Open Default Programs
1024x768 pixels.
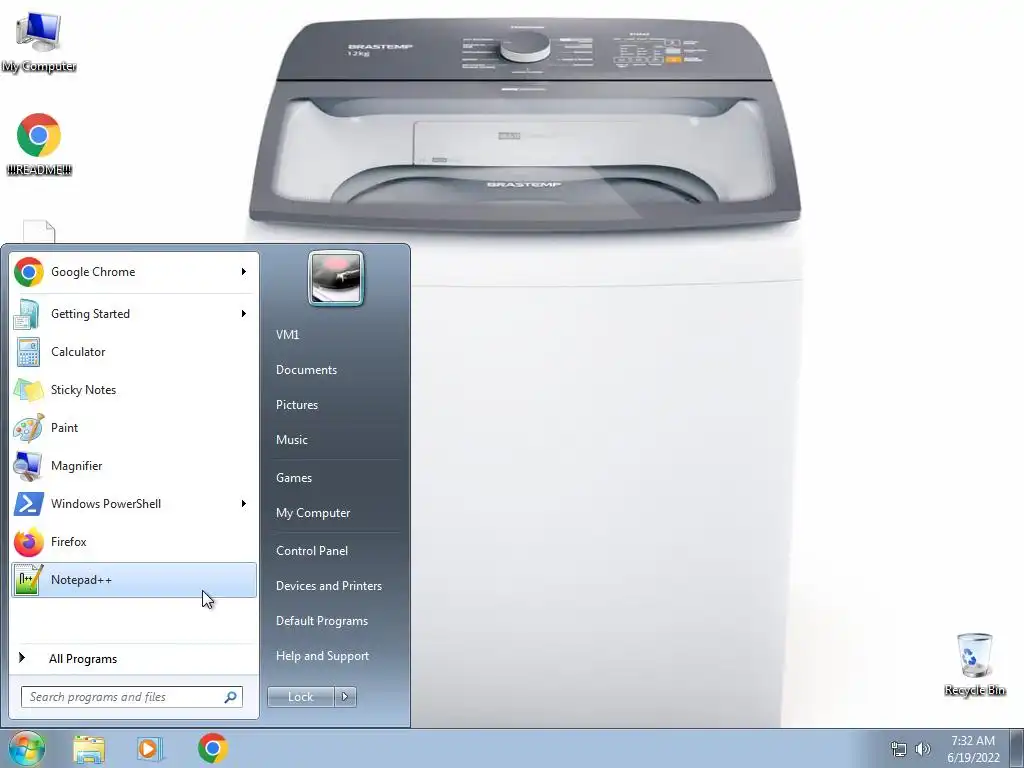point(334,621)
